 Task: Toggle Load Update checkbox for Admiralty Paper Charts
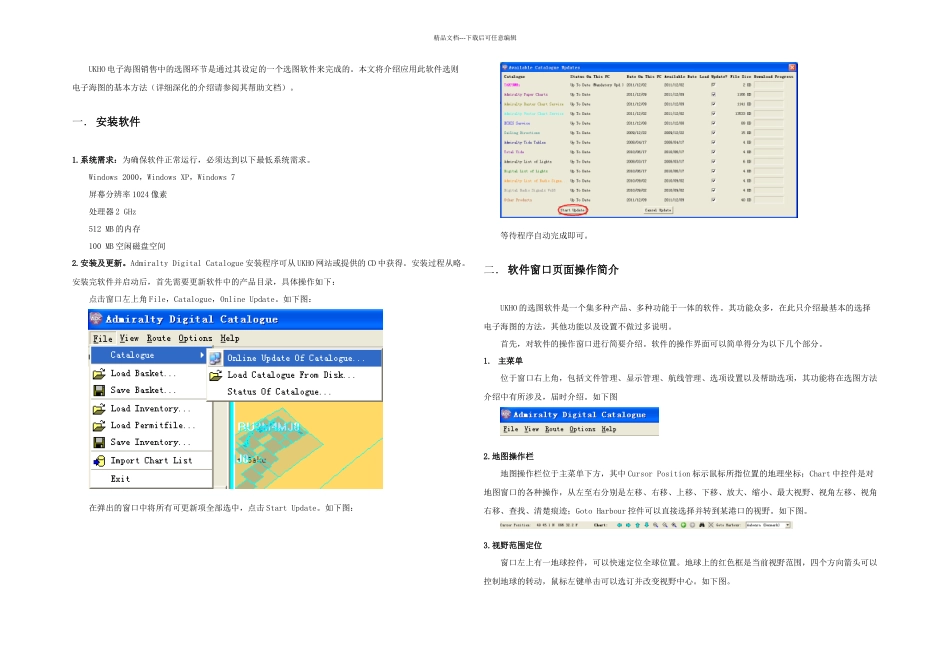click(x=713, y=95)
